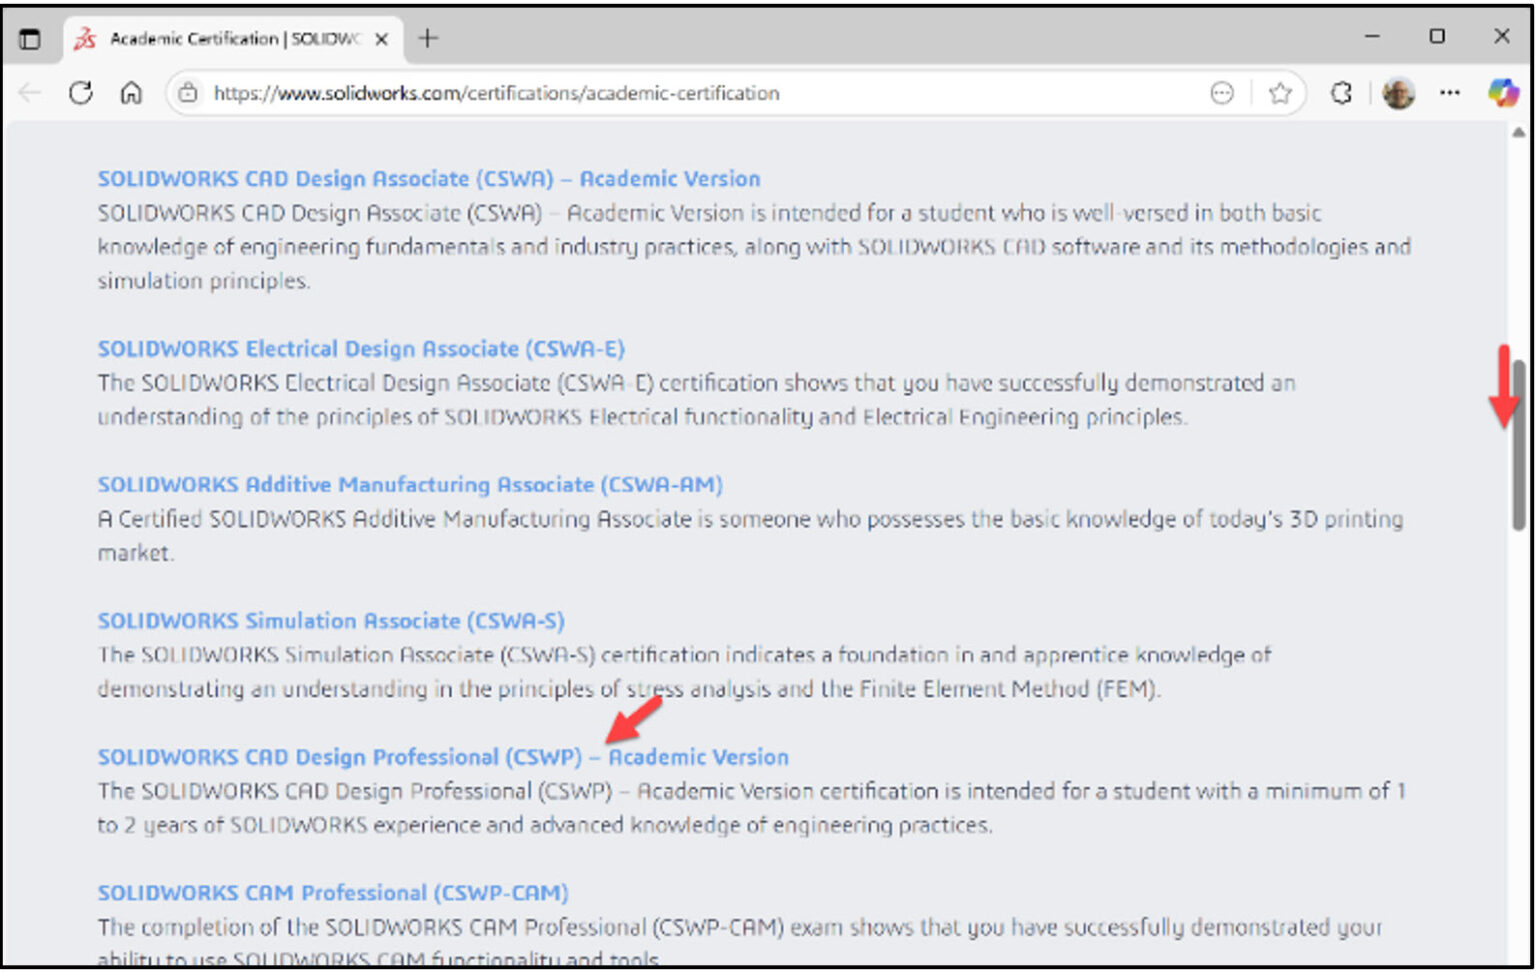Open the tab actions workspace menu

click(31, 39)
